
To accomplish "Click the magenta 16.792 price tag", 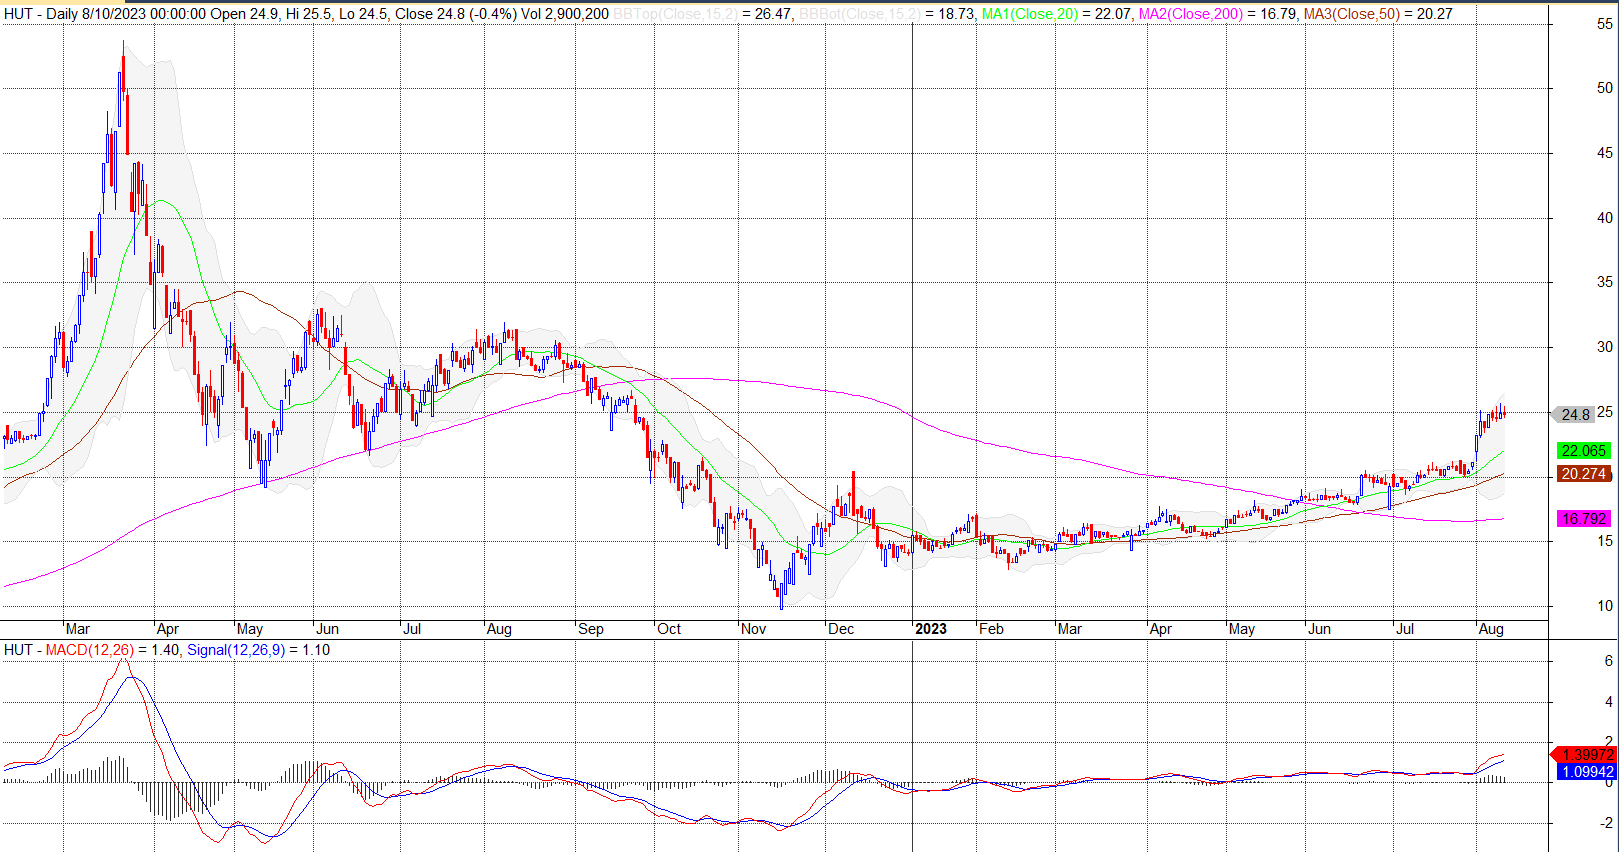I will click(1583, 519).
